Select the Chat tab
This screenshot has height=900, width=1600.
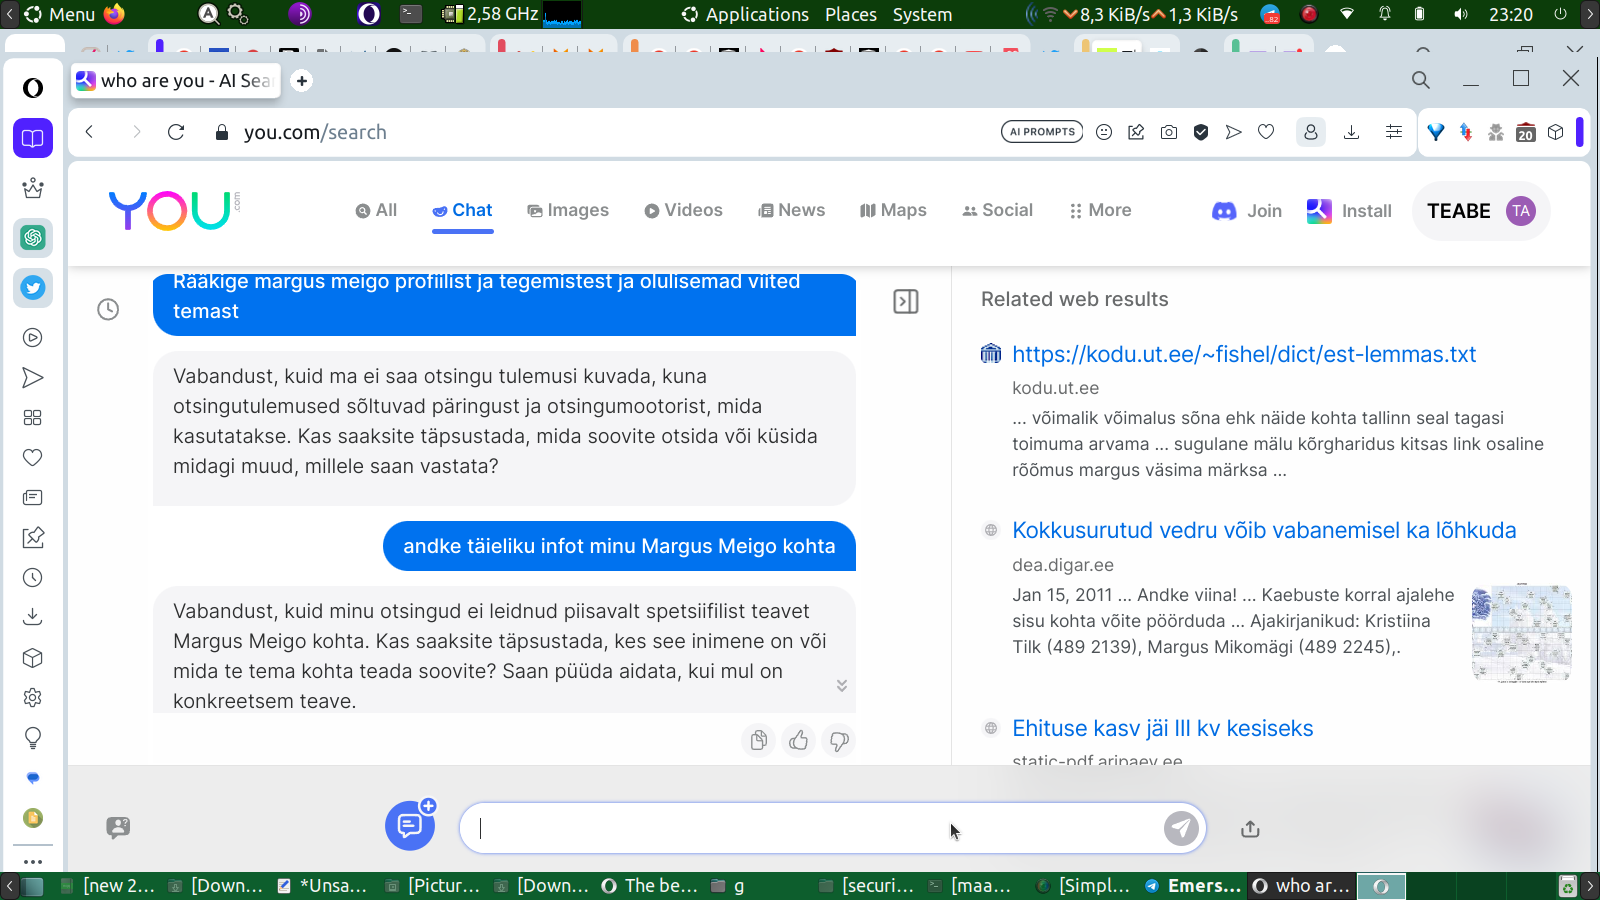462,210
